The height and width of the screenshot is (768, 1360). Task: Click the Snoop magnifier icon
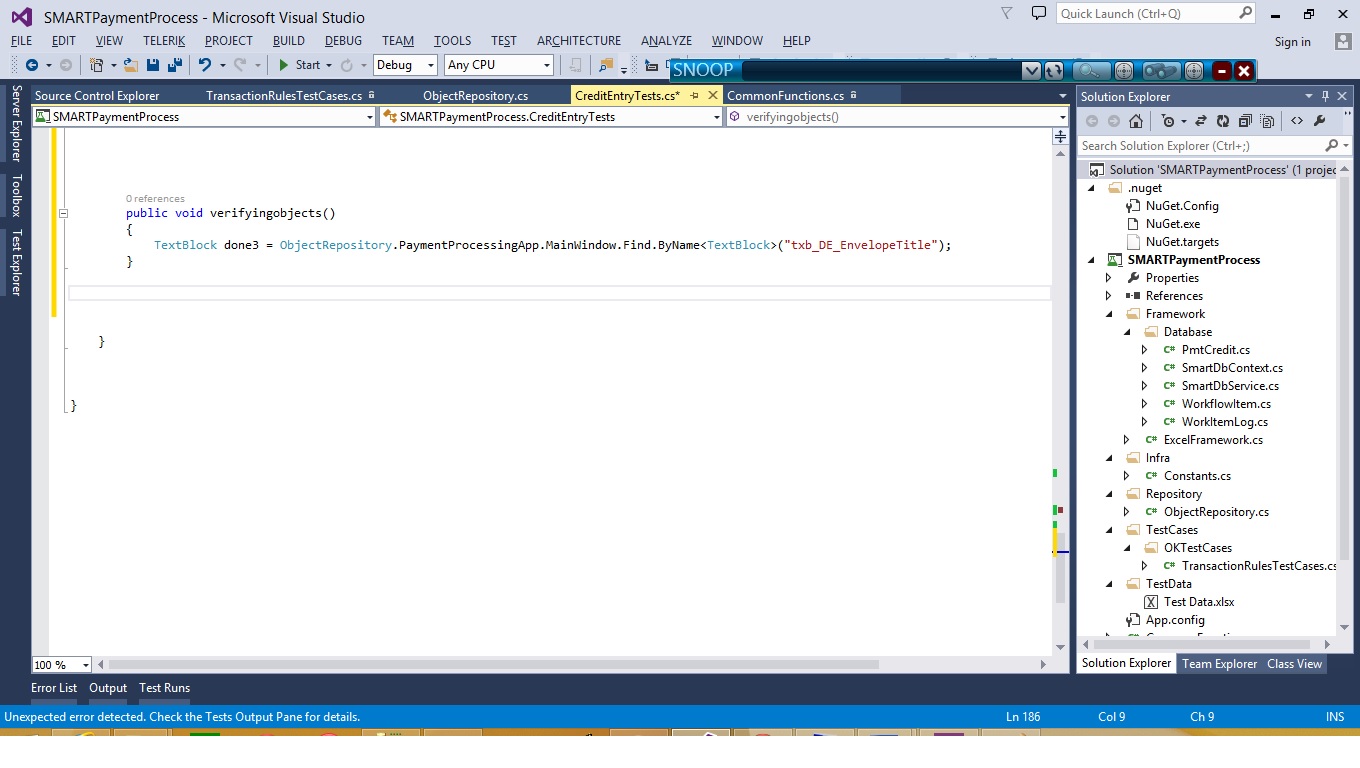(1091, 71)
